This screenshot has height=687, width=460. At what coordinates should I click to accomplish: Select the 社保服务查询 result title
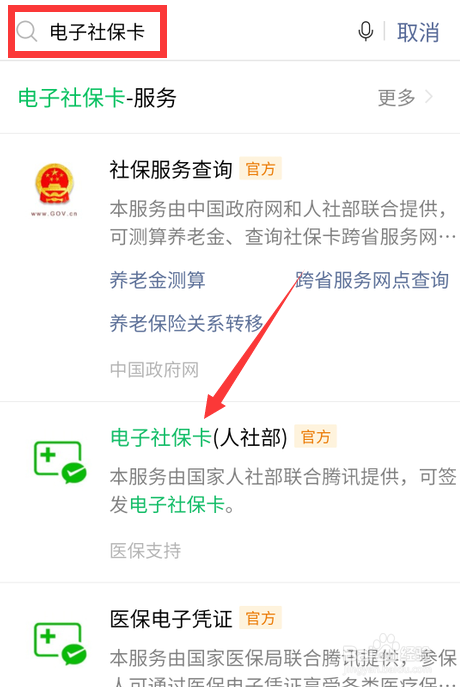(x=171, y=170)
